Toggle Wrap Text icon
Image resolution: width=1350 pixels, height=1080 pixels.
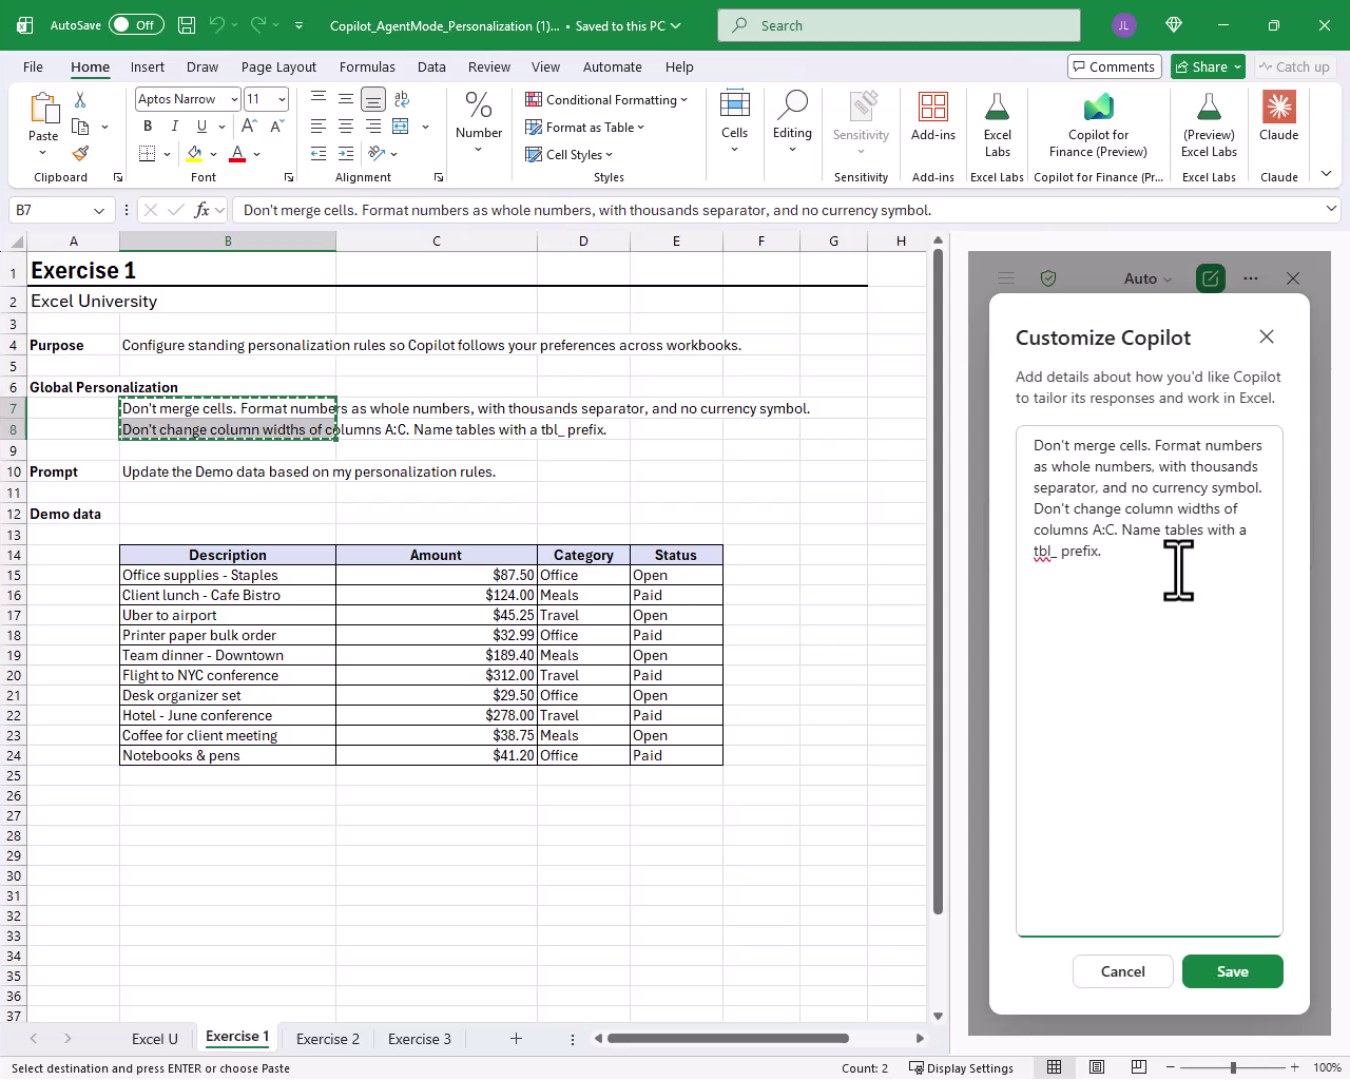(401, 99)
